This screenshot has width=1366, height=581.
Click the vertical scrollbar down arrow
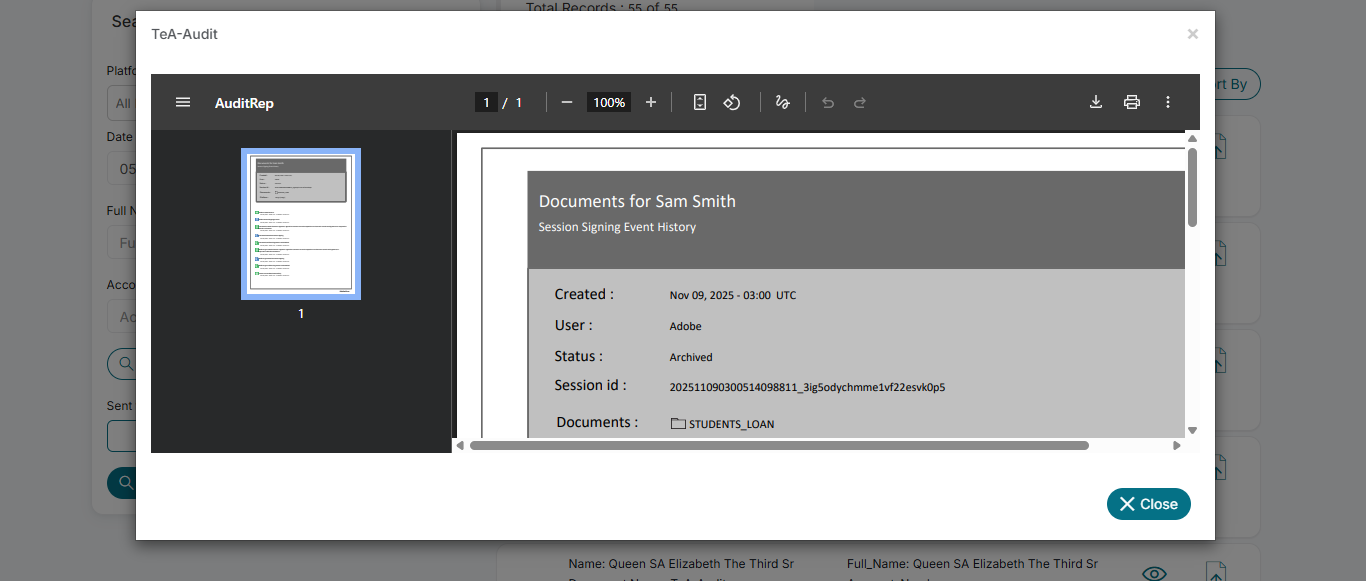click(x=1192, y=430)
